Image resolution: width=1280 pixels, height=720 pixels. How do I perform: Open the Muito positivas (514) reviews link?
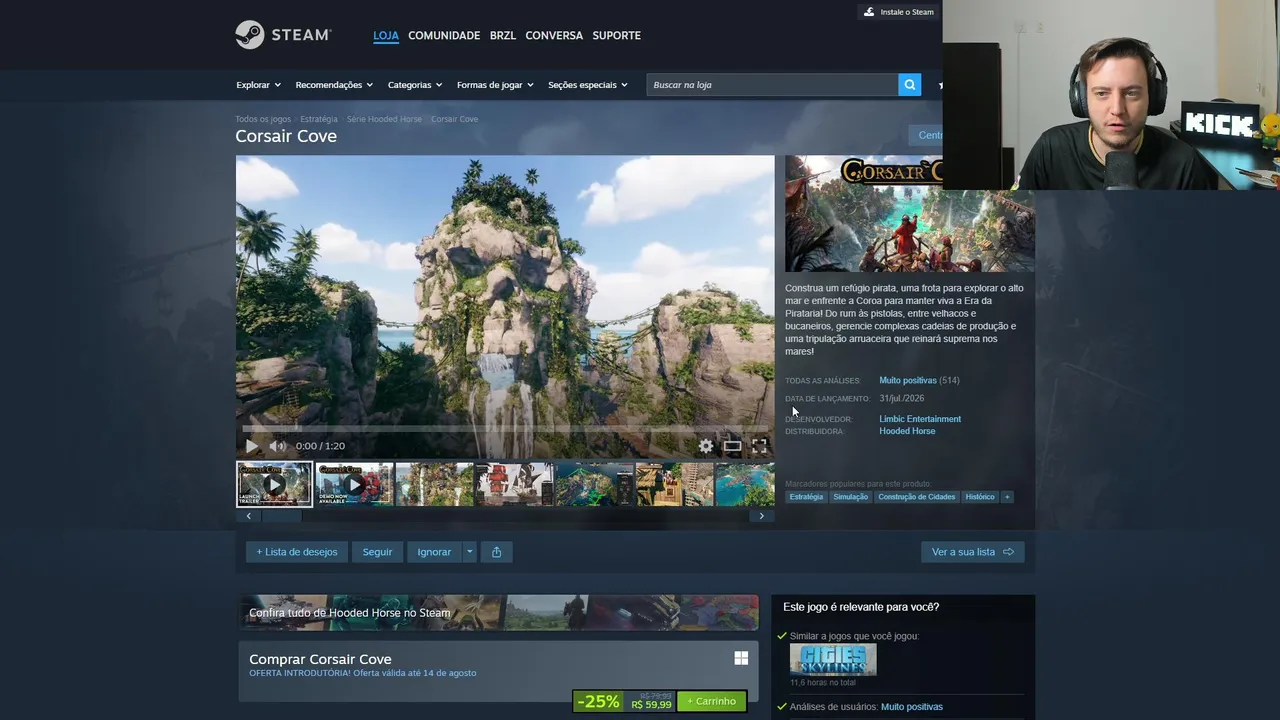pyautogui.click(x=919, y=380)
